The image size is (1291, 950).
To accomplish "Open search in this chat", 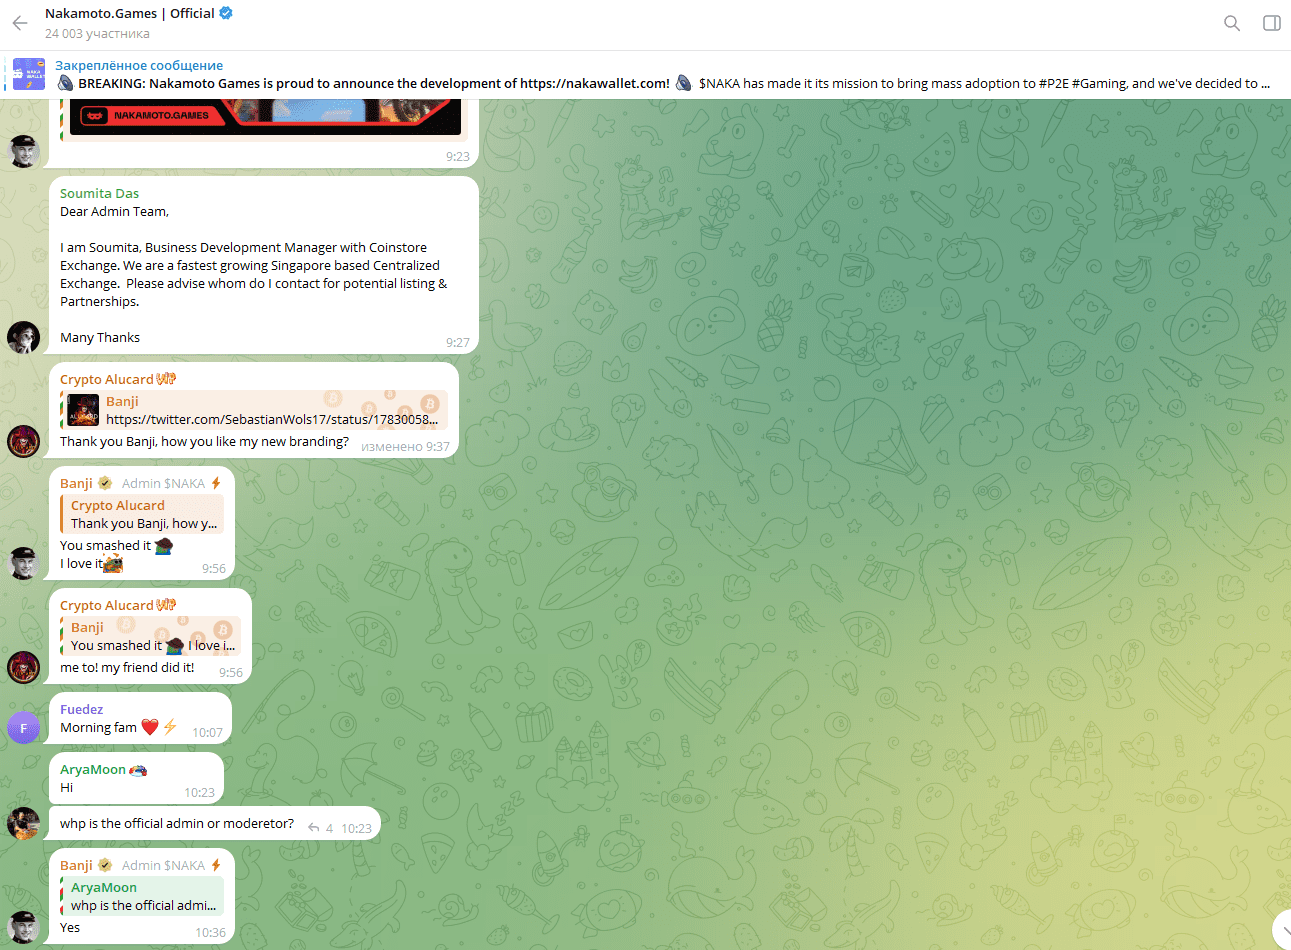I will tap(1232, 23).
